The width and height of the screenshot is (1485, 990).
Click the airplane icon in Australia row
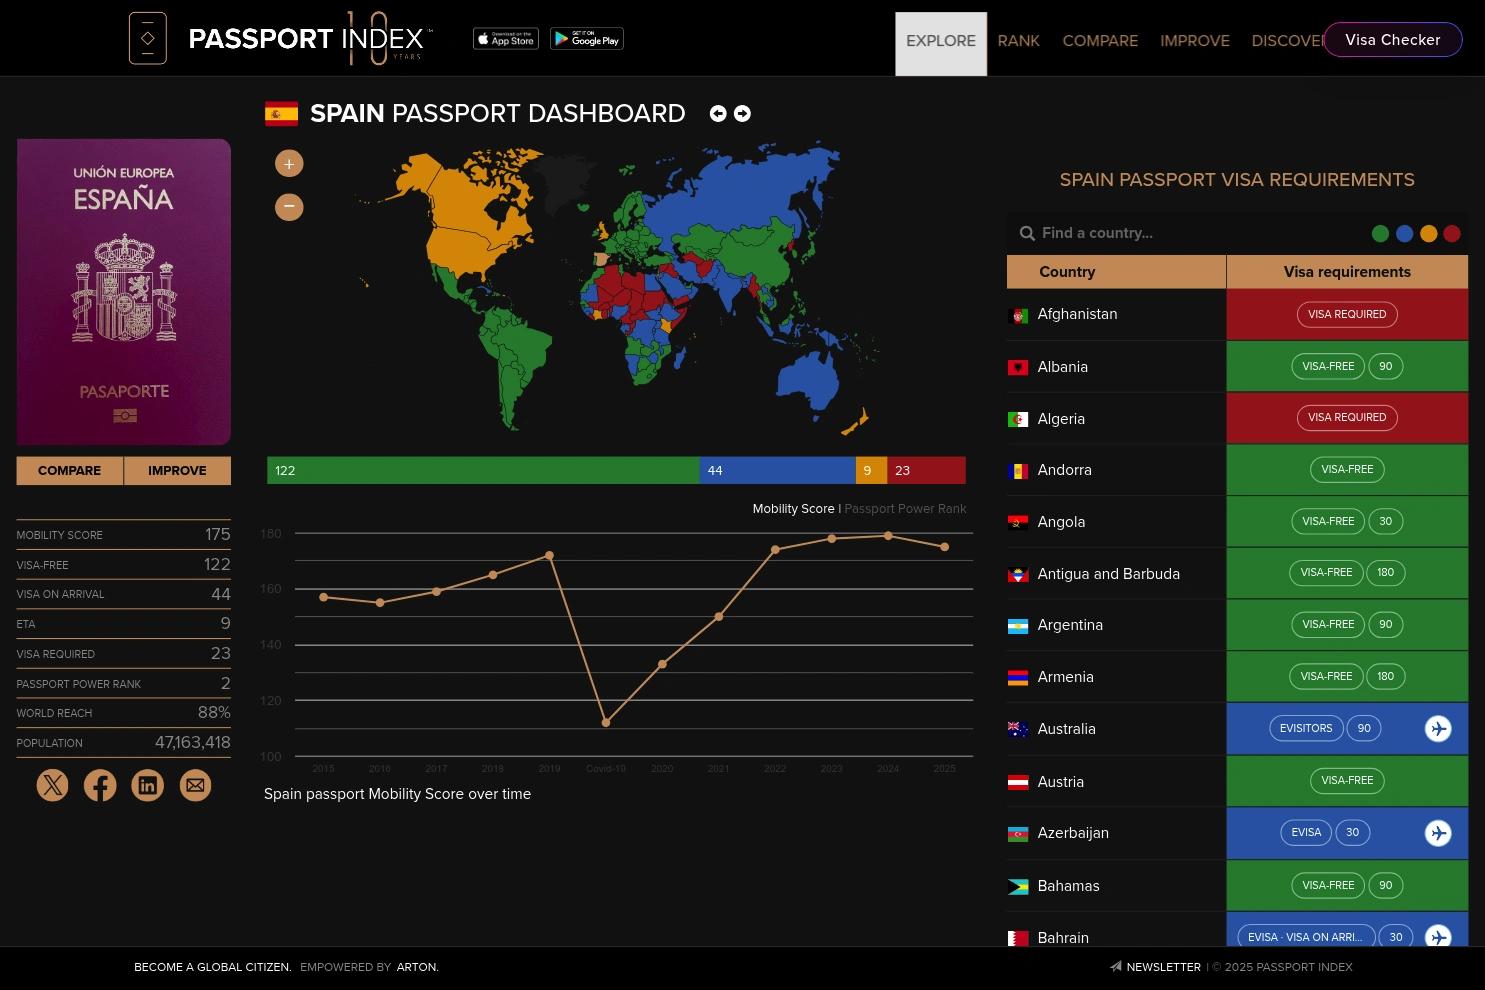coord(1438,729)
